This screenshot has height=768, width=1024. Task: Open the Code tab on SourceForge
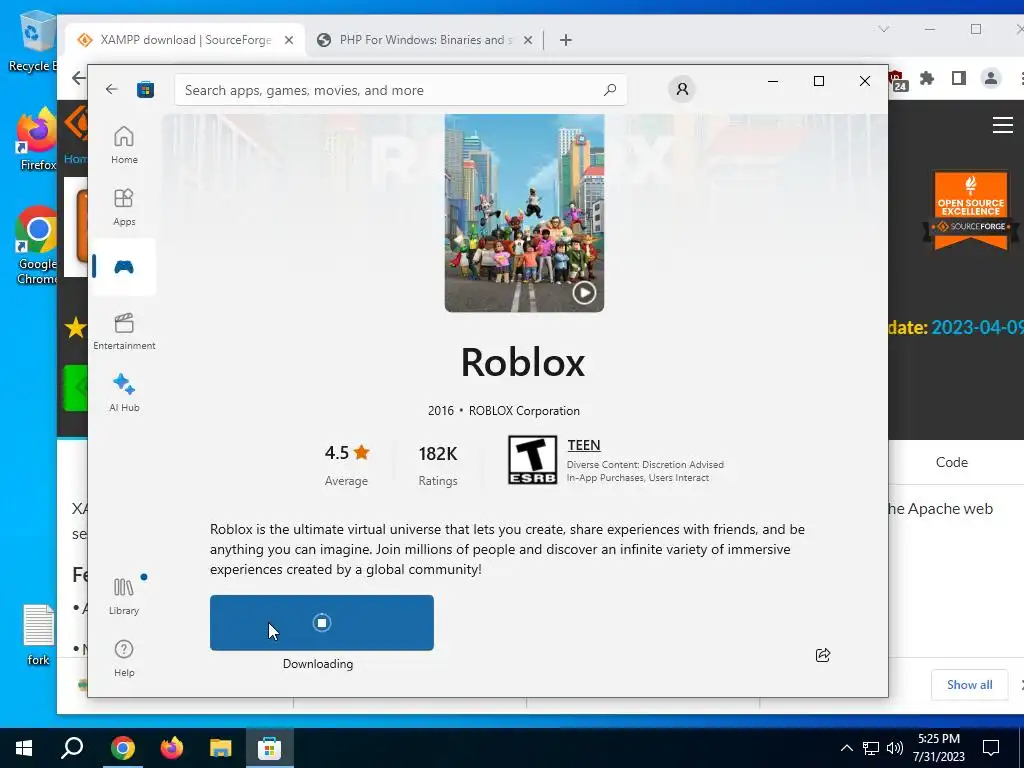tap(952, 462)
